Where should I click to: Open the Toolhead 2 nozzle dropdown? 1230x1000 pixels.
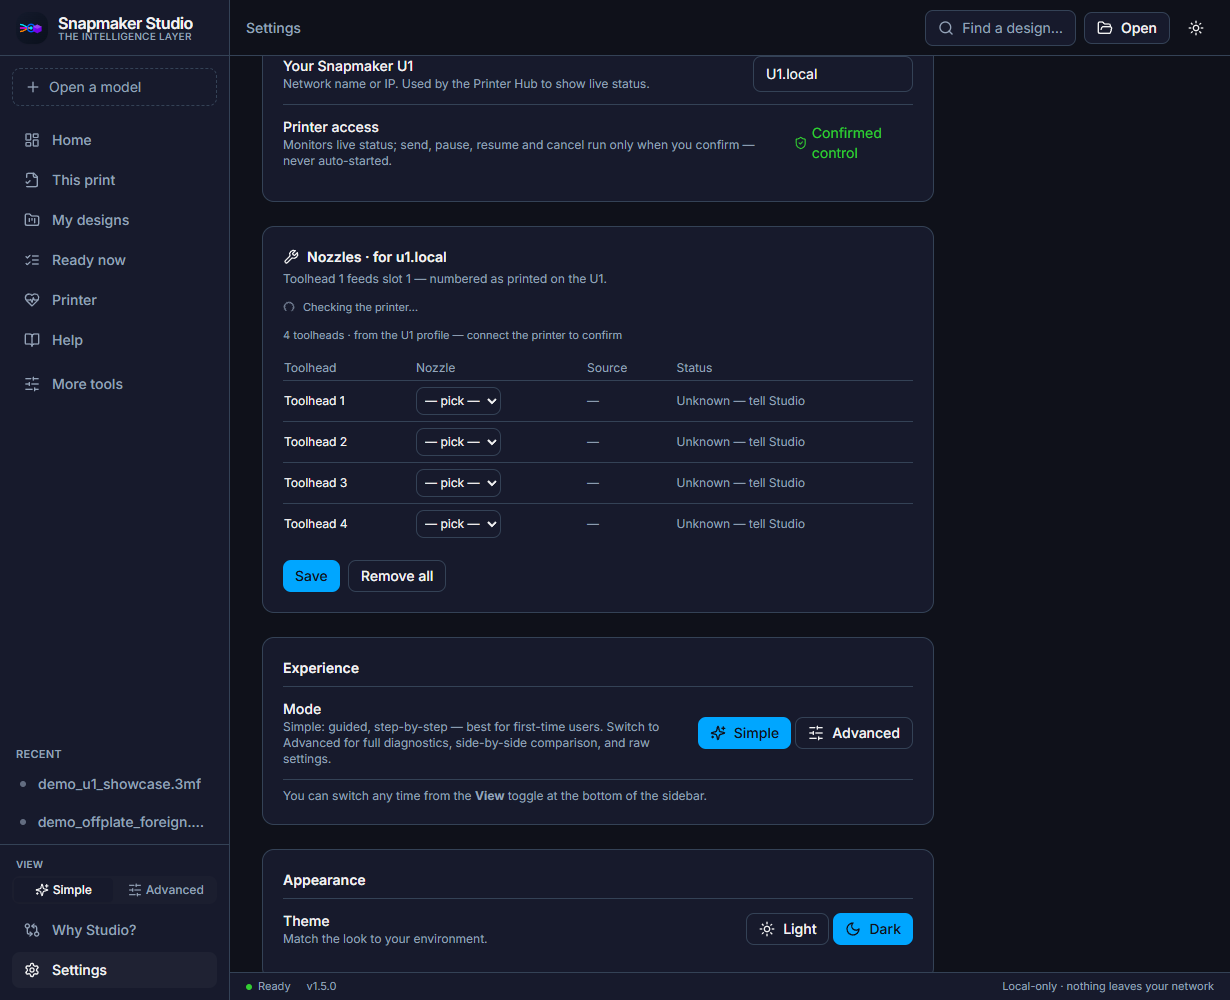pos(458,442)
